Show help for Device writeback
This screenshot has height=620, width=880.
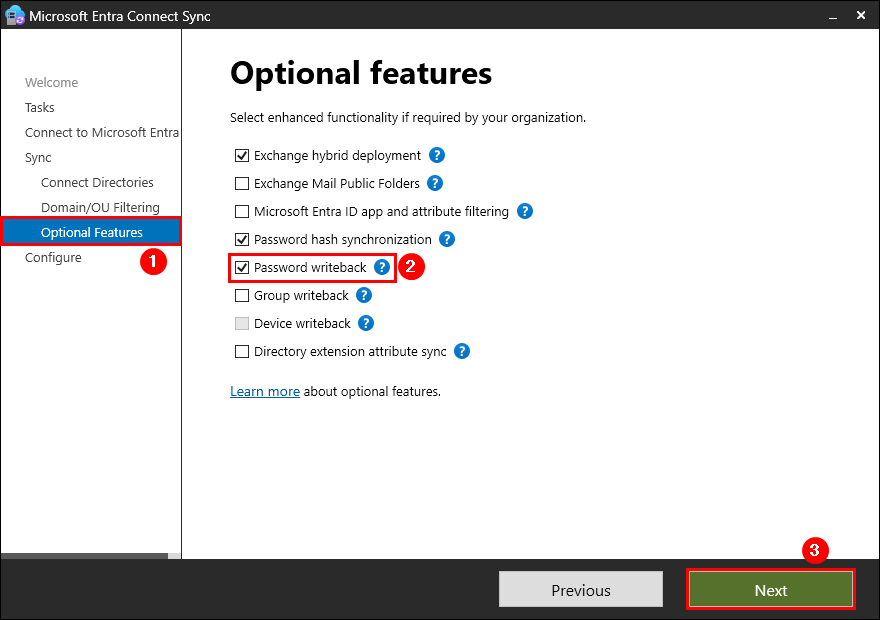[x=366, y=324]
